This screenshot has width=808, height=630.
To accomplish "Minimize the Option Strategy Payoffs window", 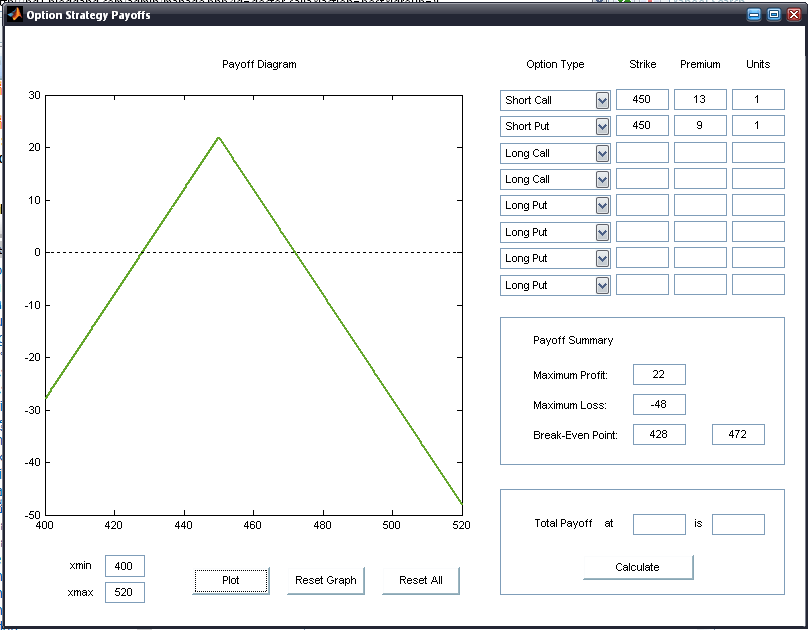I will click(x=754, y=14).
